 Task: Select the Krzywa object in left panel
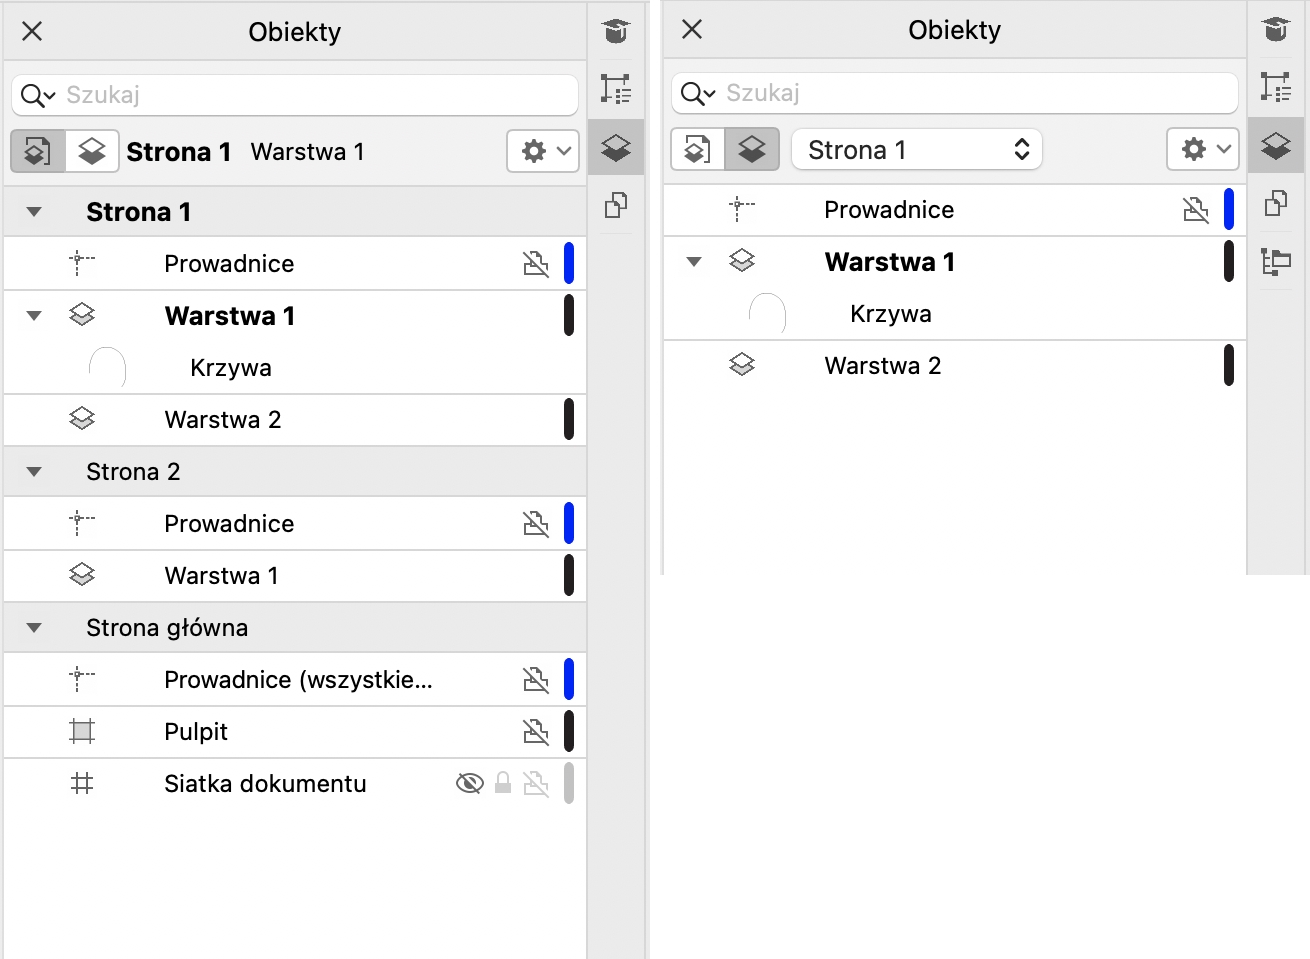pyautogui.click(x=230, y=367)
